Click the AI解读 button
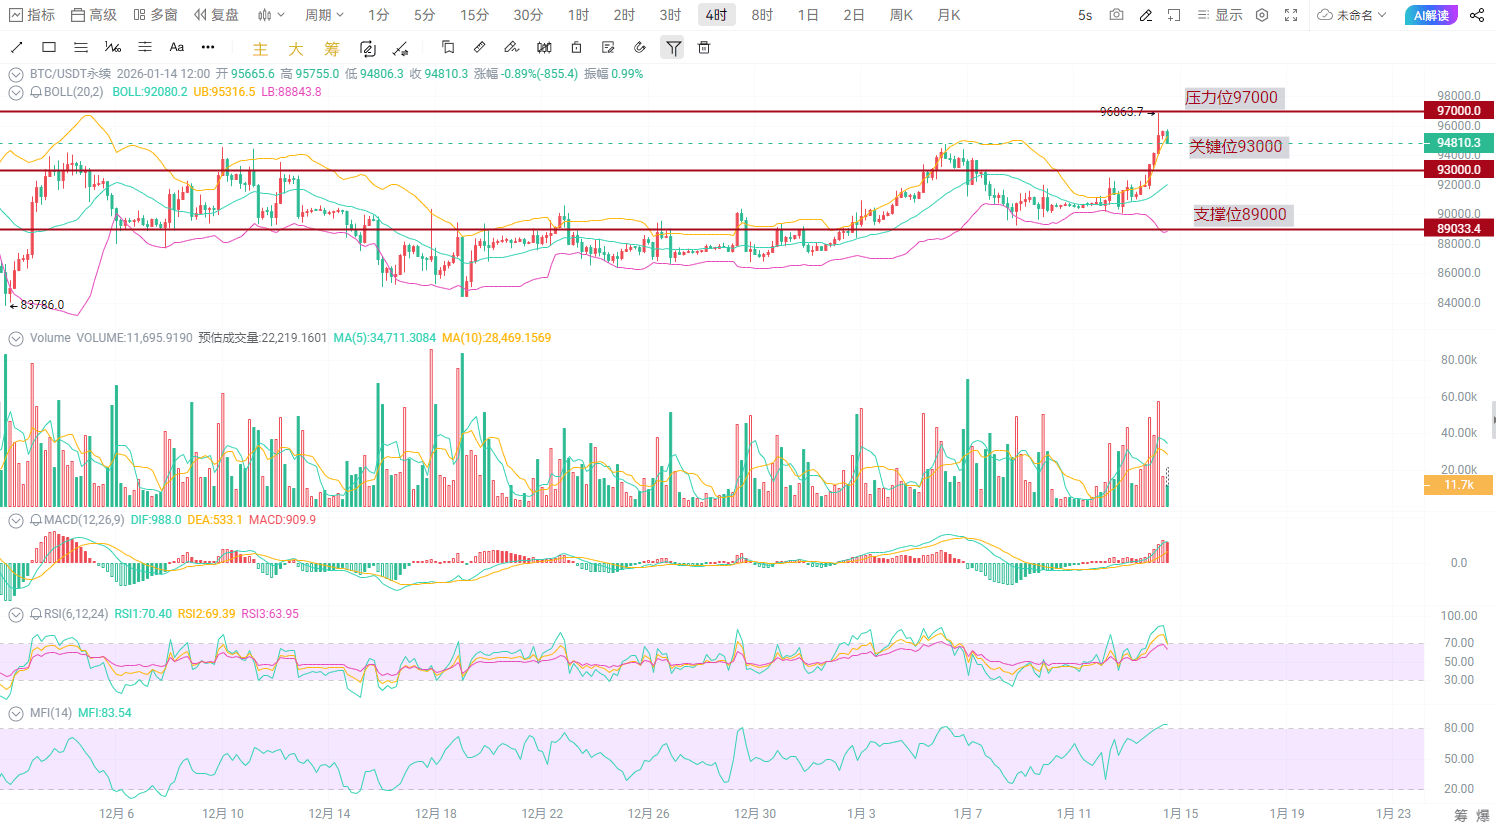Screen dimensions: 1496x827 [x=1431, y=15]
